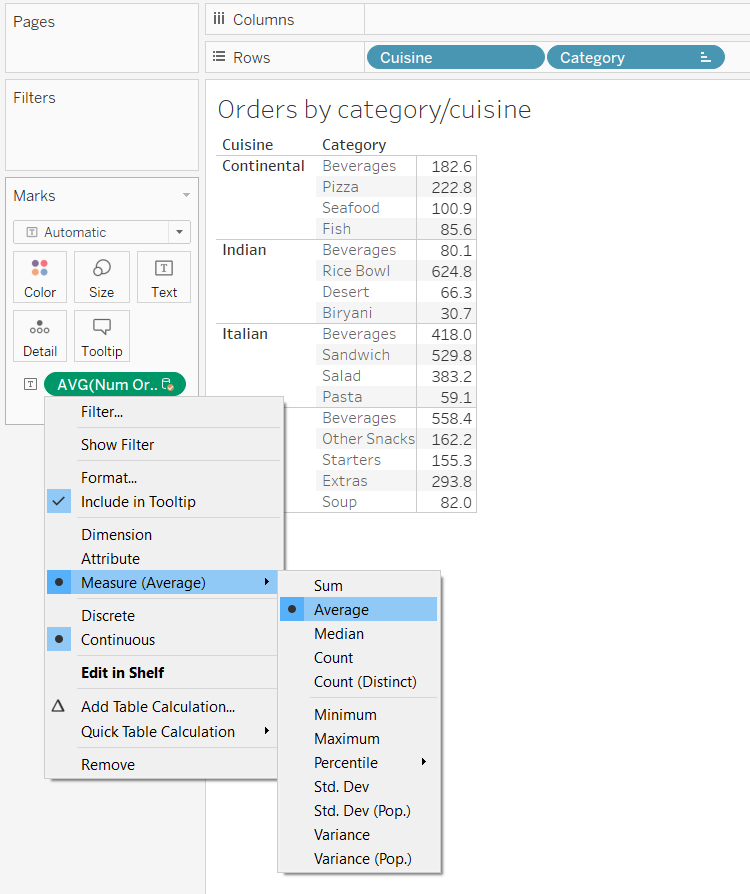Click the Rows shelf icon

point(219,57)
